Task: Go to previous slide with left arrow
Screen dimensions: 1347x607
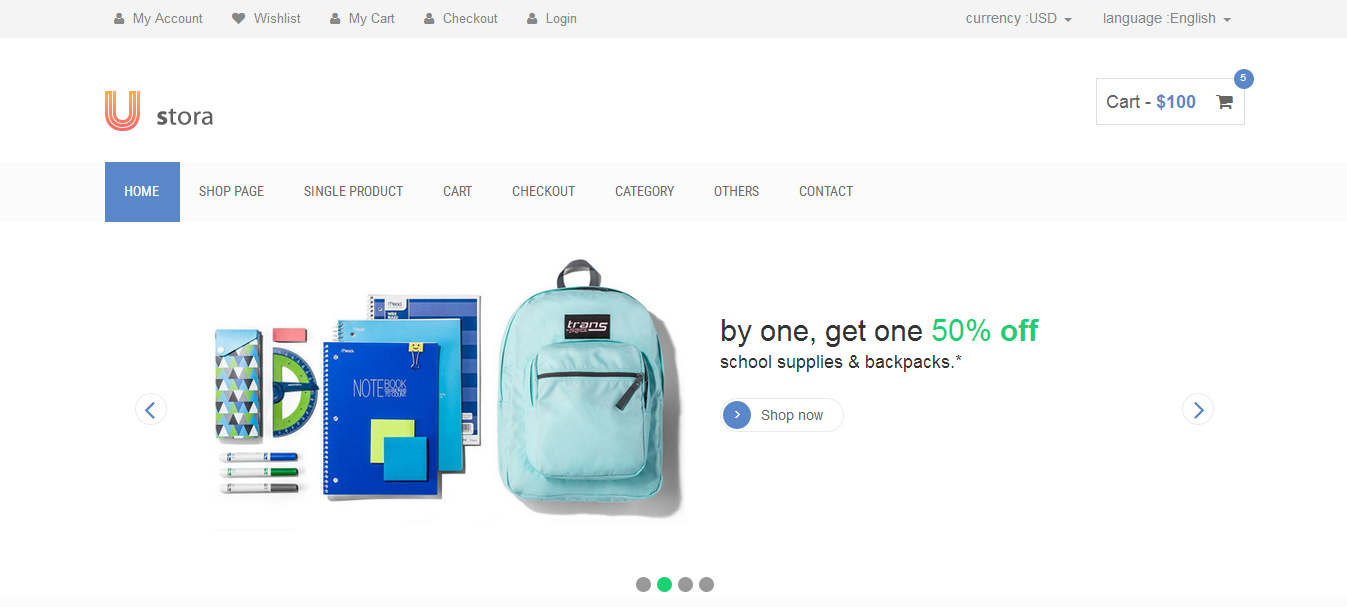Action: (151, 409)
